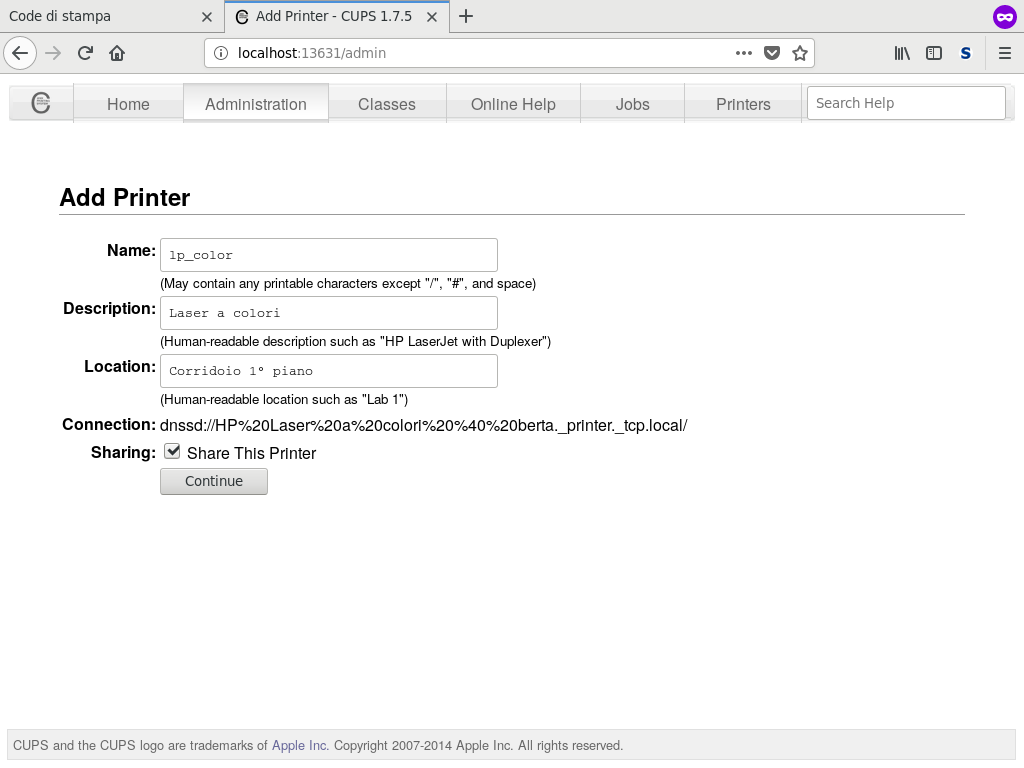Click the Add Printer heading

coord(125,197)
